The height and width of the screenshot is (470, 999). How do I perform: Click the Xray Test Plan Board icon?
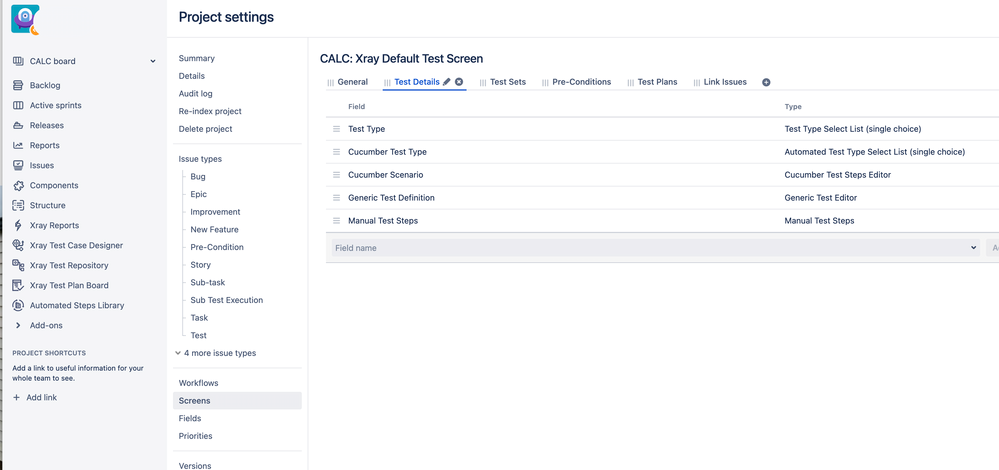pos(18,285)
